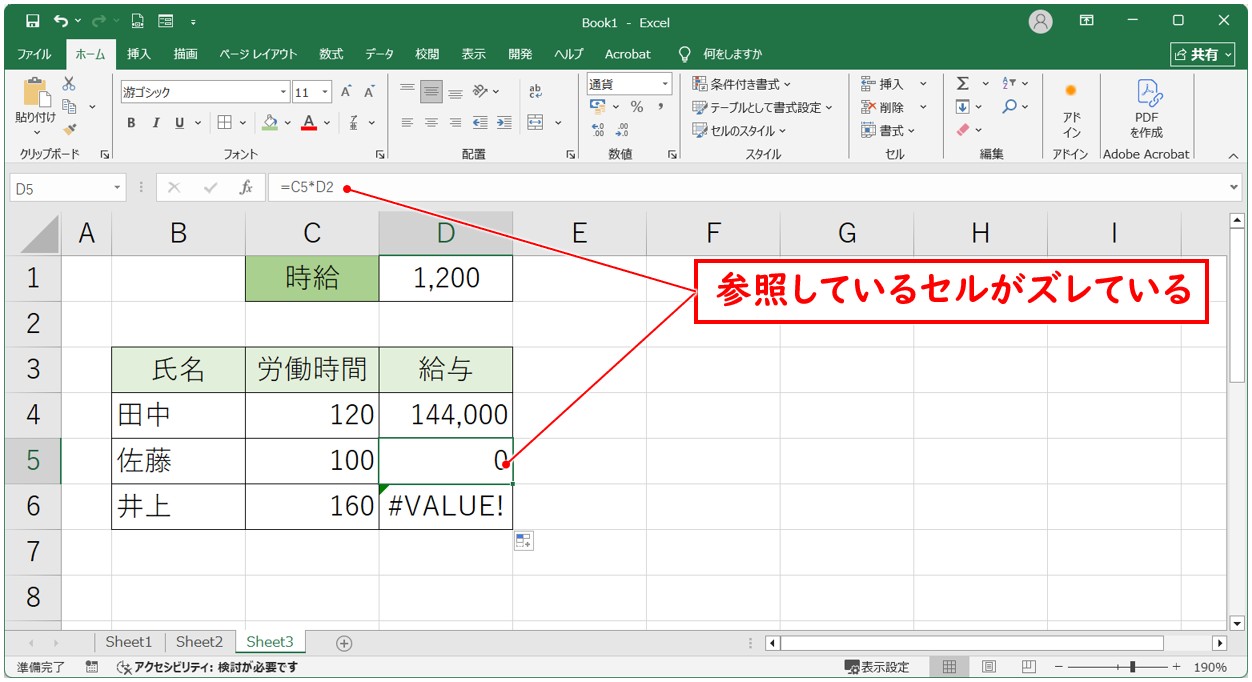Toggle bold formatting
1252x682 pixels.
pos(131,123)
